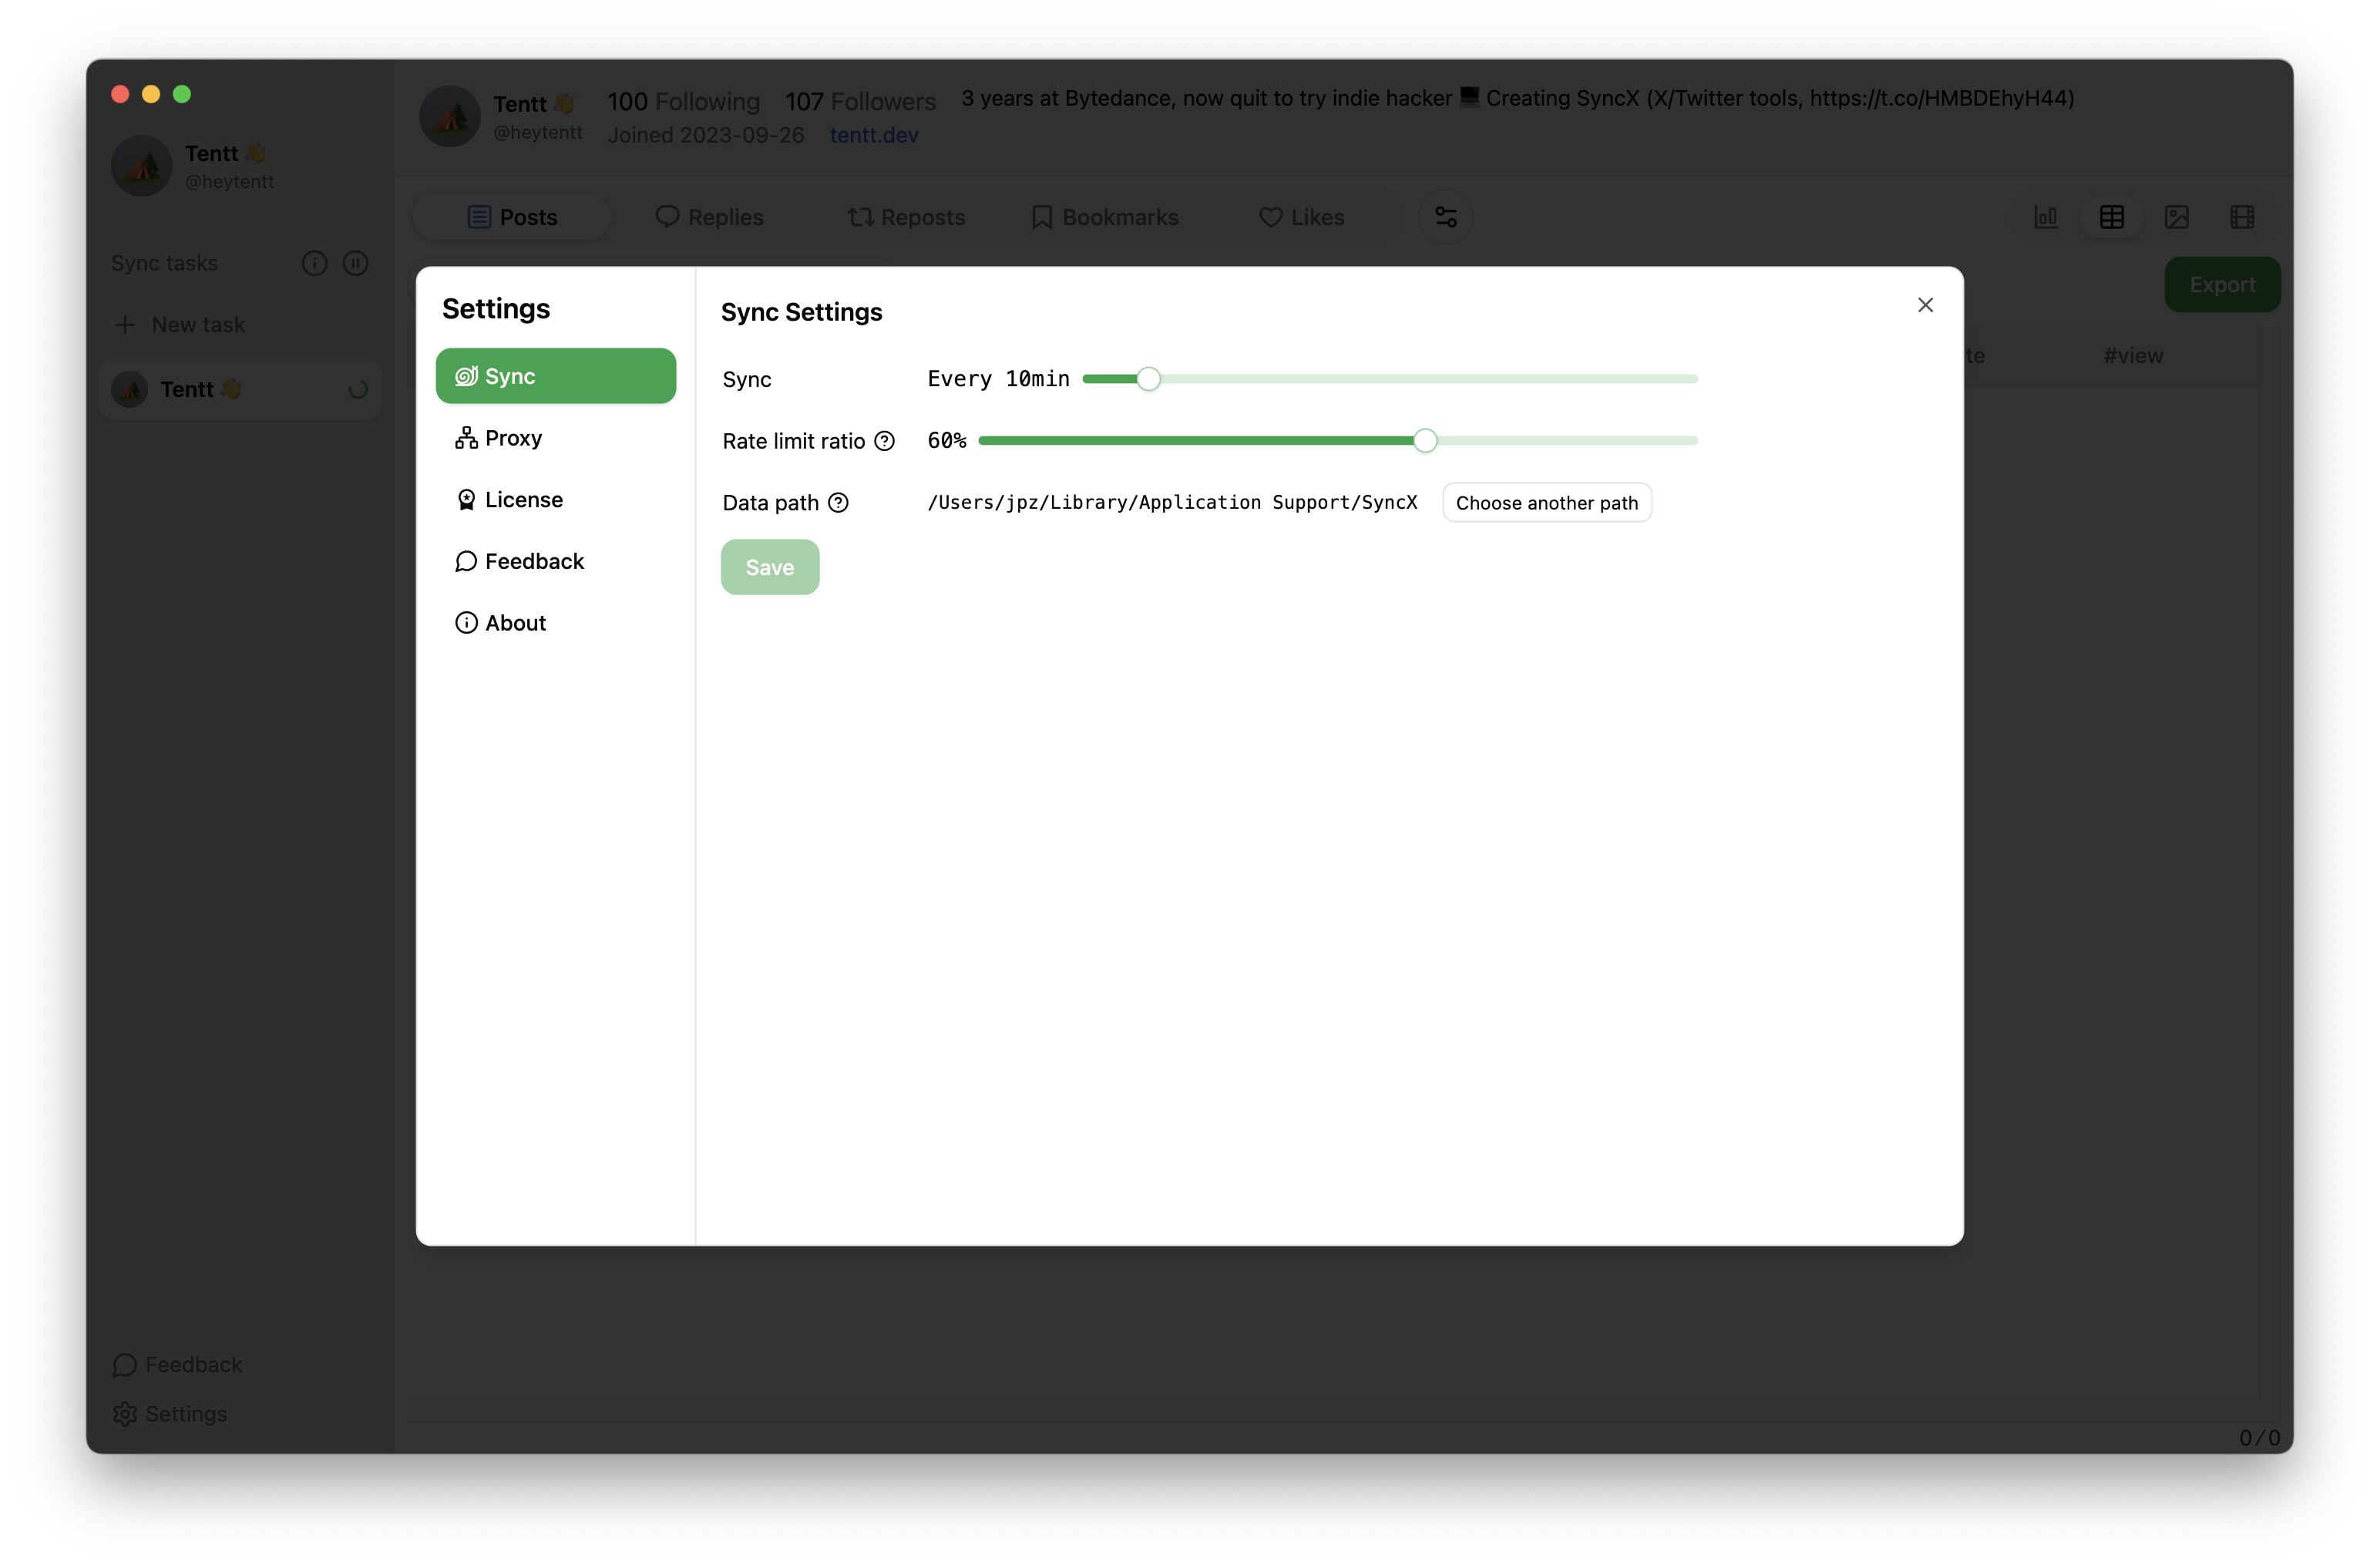Pause sync tasks
Viewport: 2380px width, 1568px height.
(355, 263)
